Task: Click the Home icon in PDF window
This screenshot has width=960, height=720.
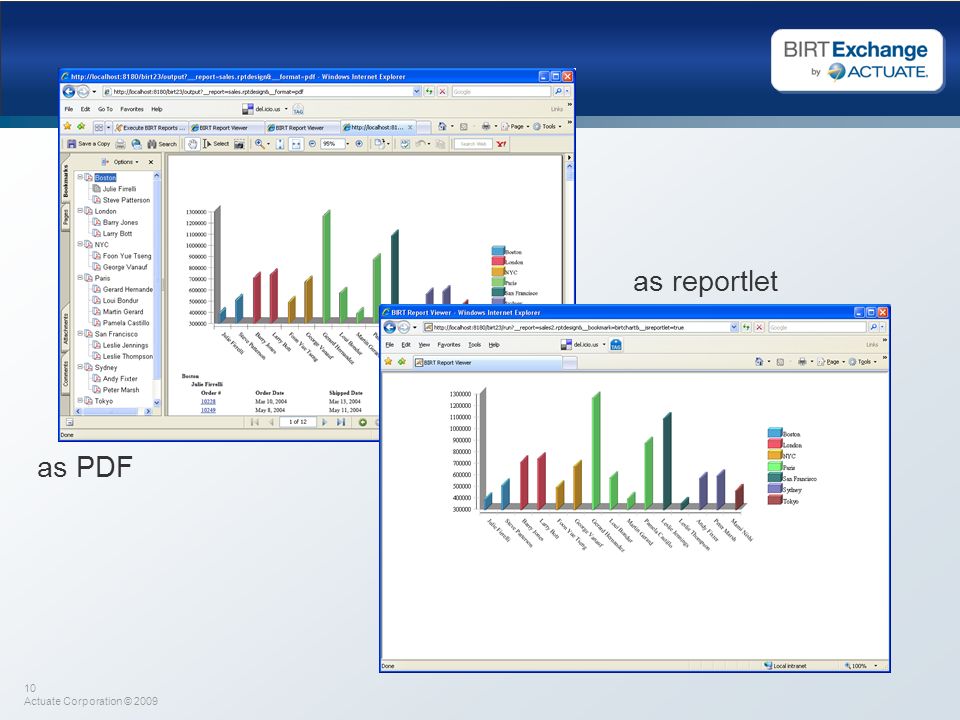Action: (x=442, y=127)
